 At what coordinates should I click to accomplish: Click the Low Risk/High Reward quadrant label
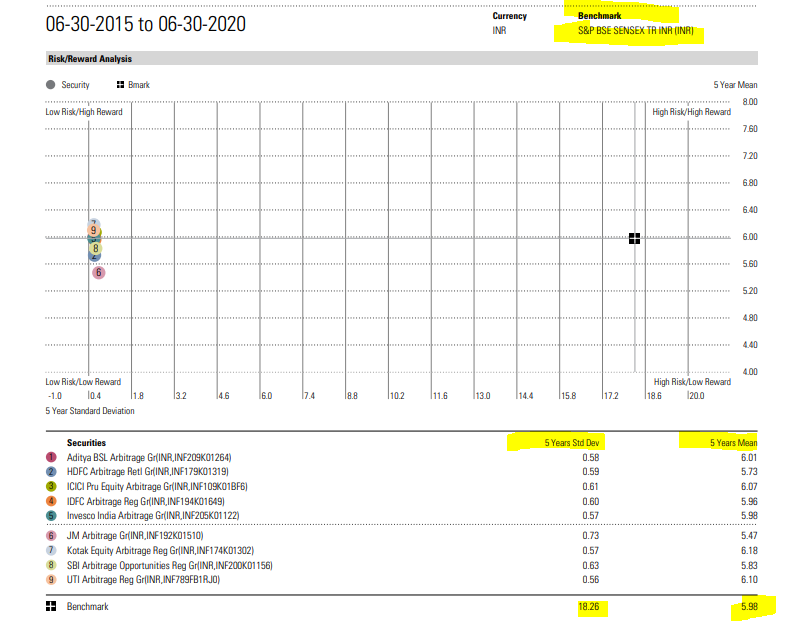[x=84, y=112]
